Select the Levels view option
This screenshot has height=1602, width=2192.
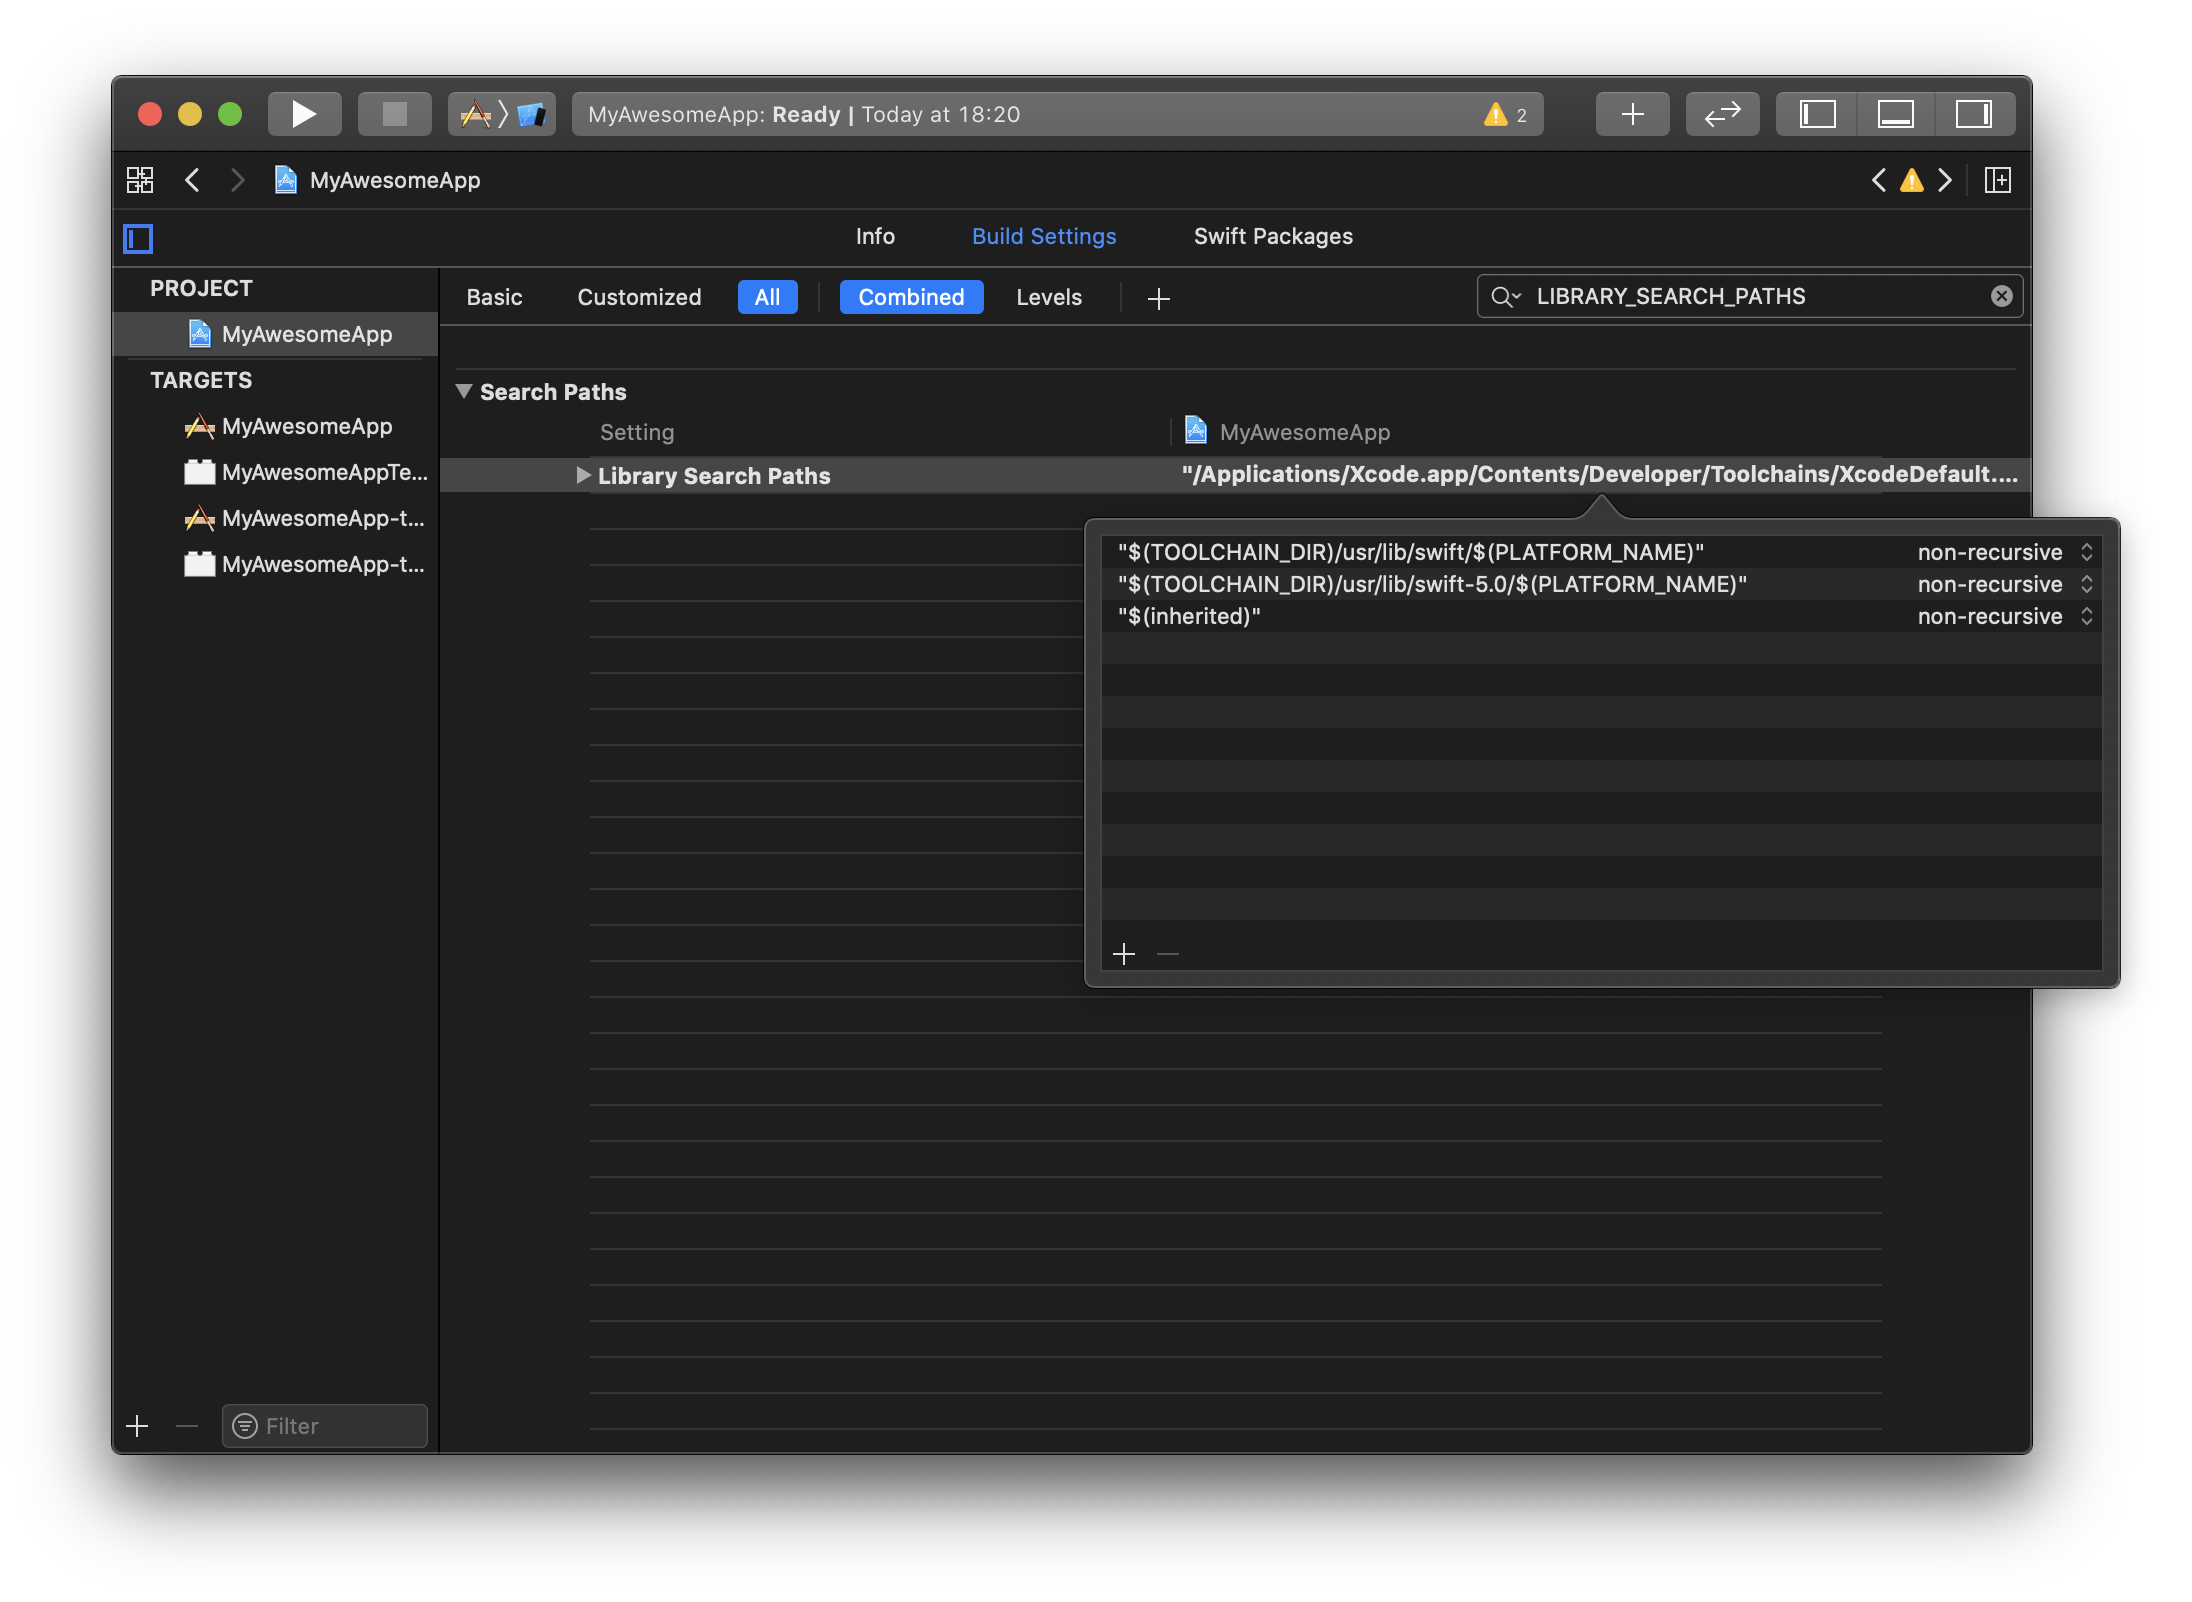[1048, 297]
